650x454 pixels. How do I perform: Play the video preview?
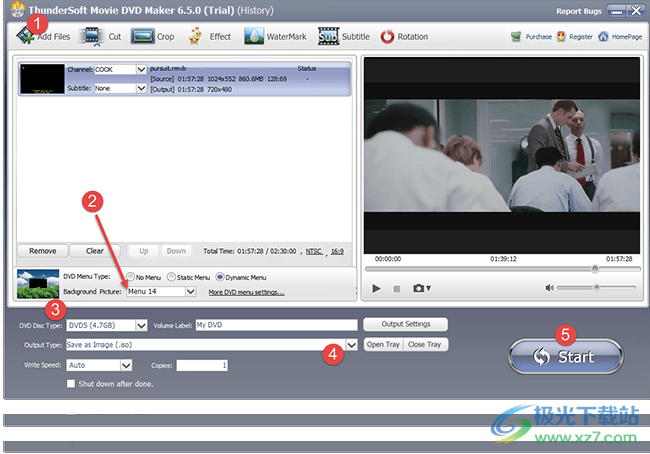[x=376, y=288]
